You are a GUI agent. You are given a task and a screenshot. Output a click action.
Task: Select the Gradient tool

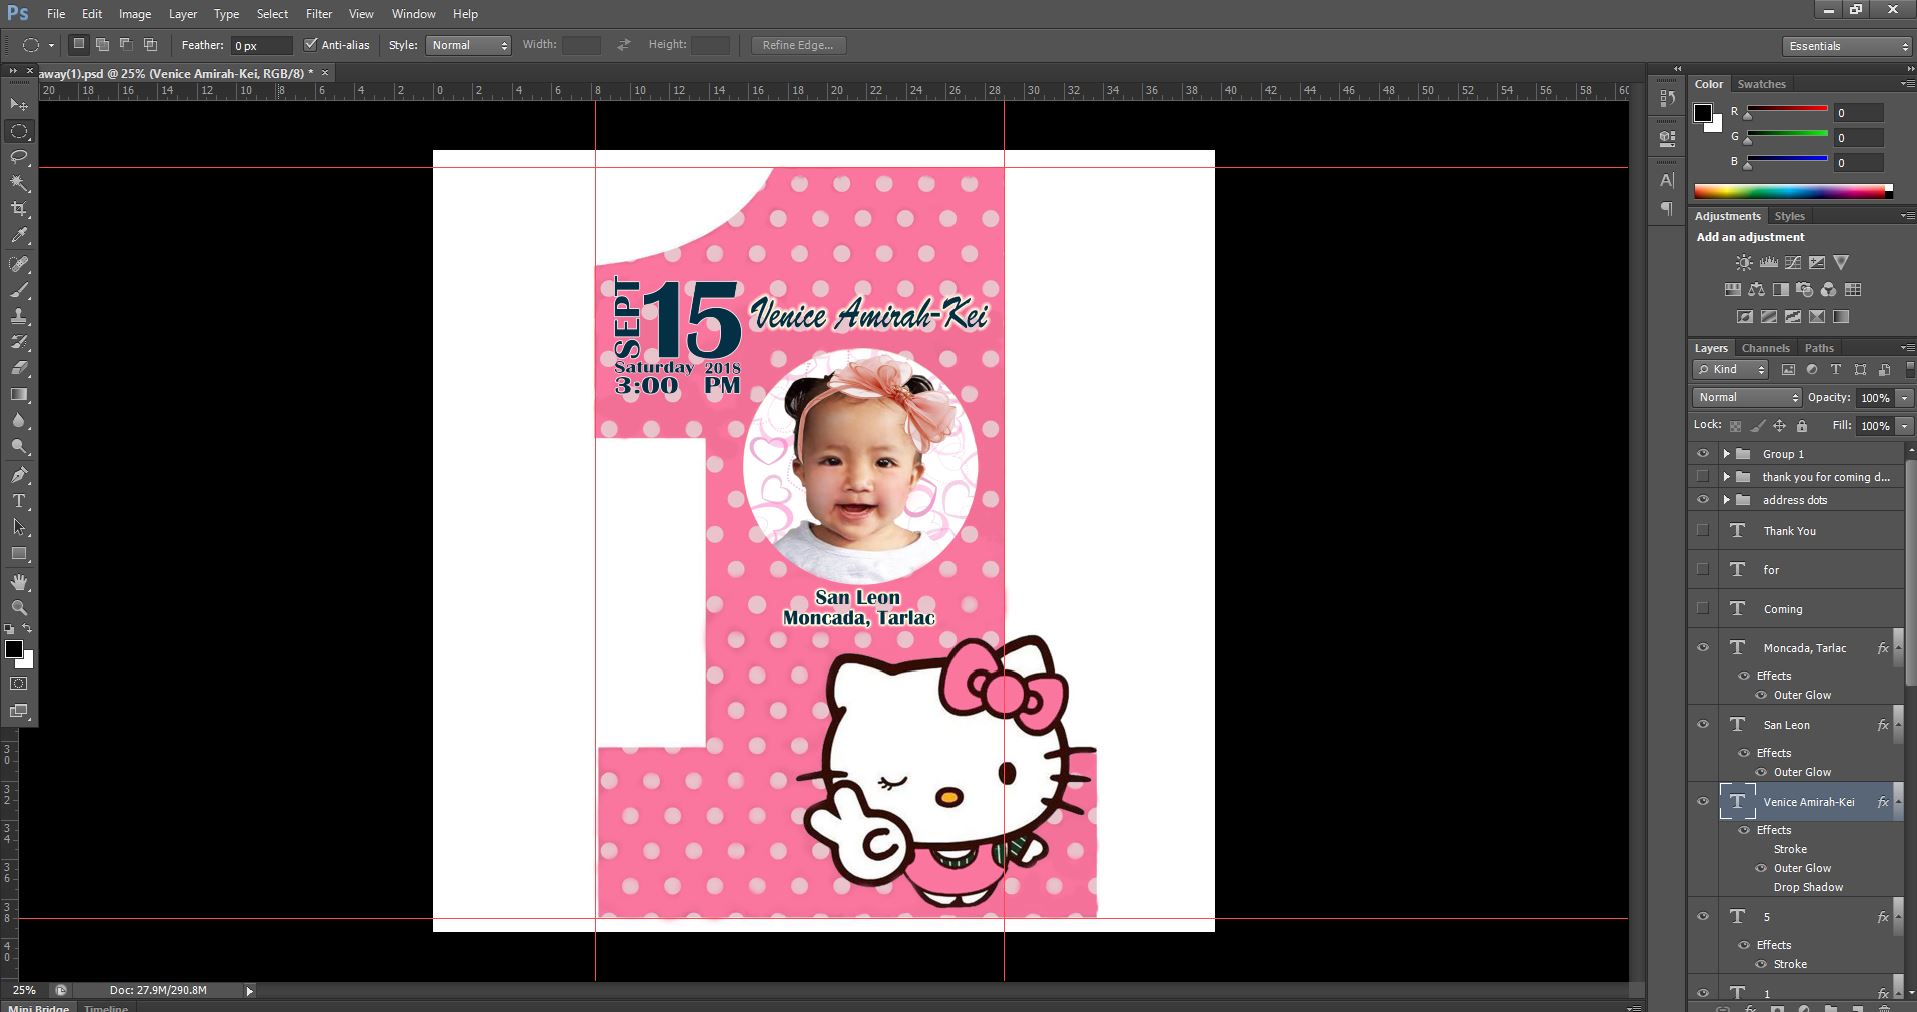19,395
